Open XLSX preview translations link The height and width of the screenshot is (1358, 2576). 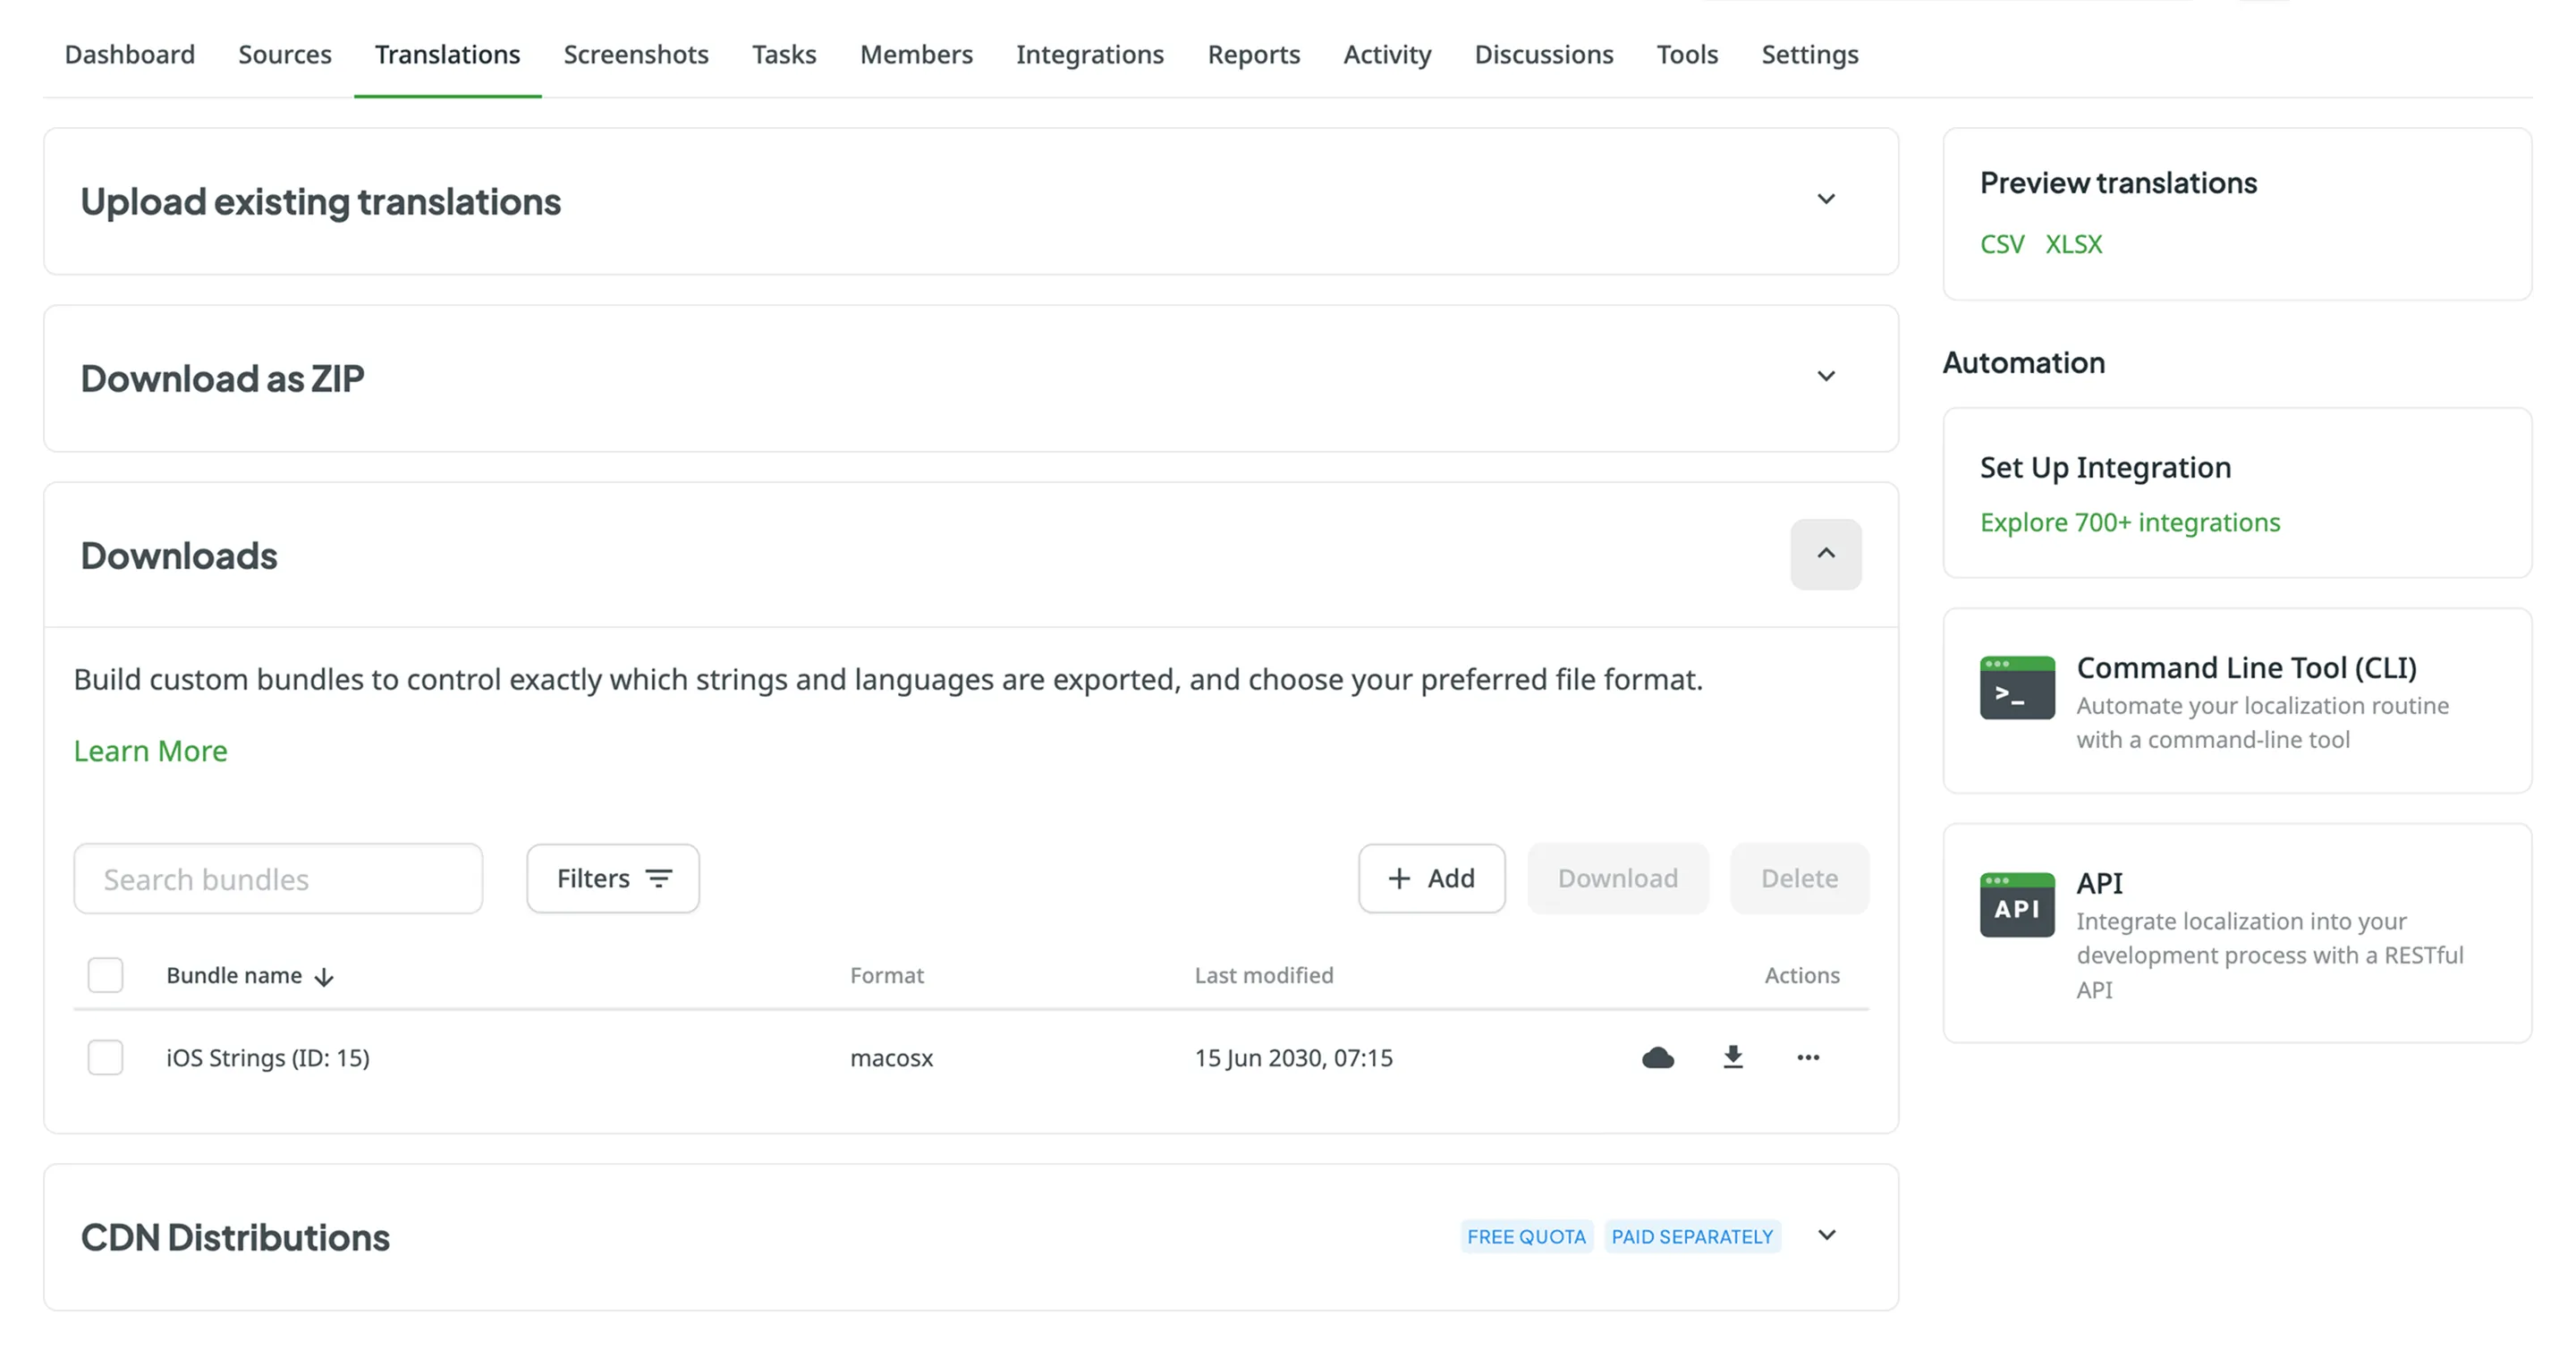click(x=2073, y=244)
